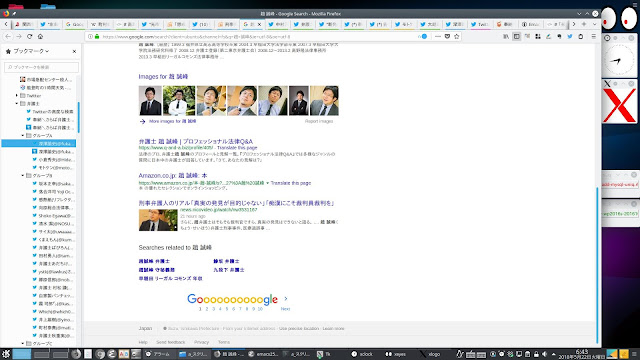Go forward with the browser forward arrow

(19, 36)
